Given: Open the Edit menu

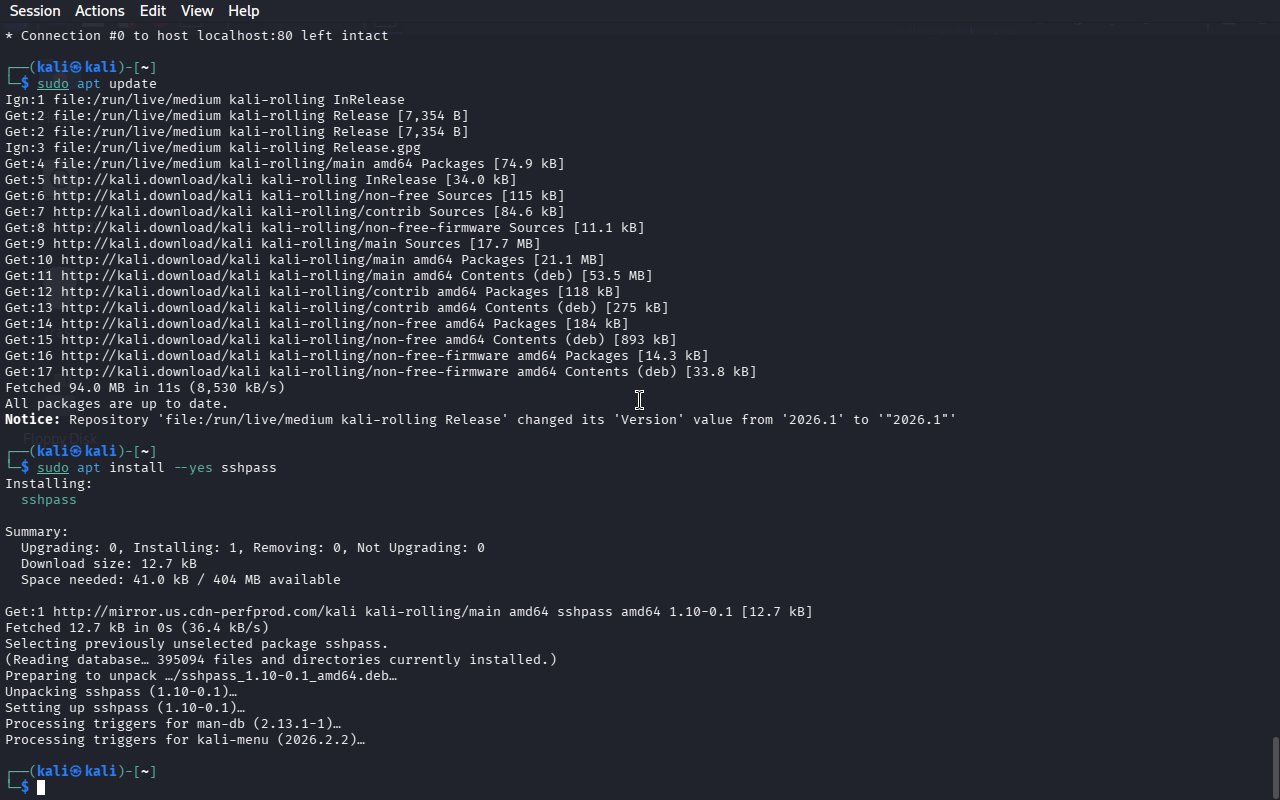Looking at the screenshot, I should click(153, 11).
